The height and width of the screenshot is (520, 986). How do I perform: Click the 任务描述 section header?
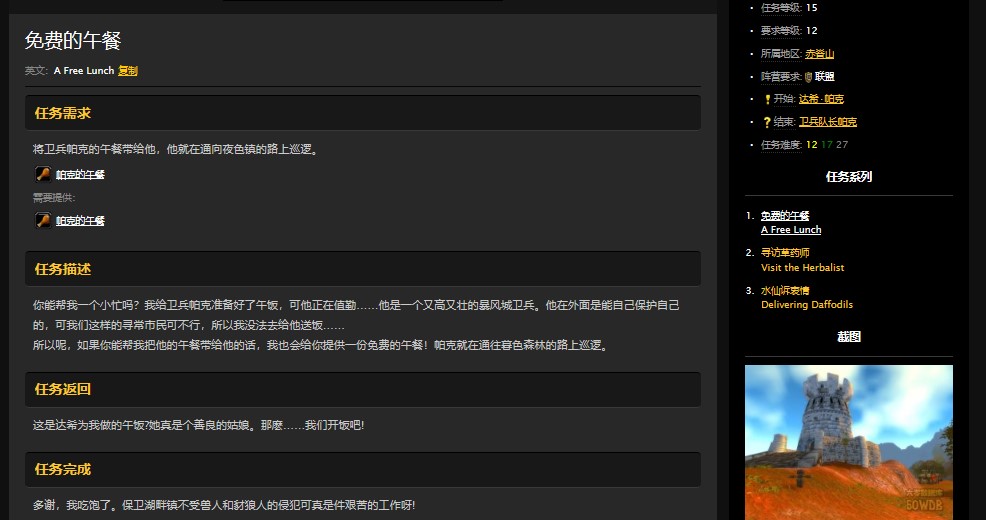[63, 269]
